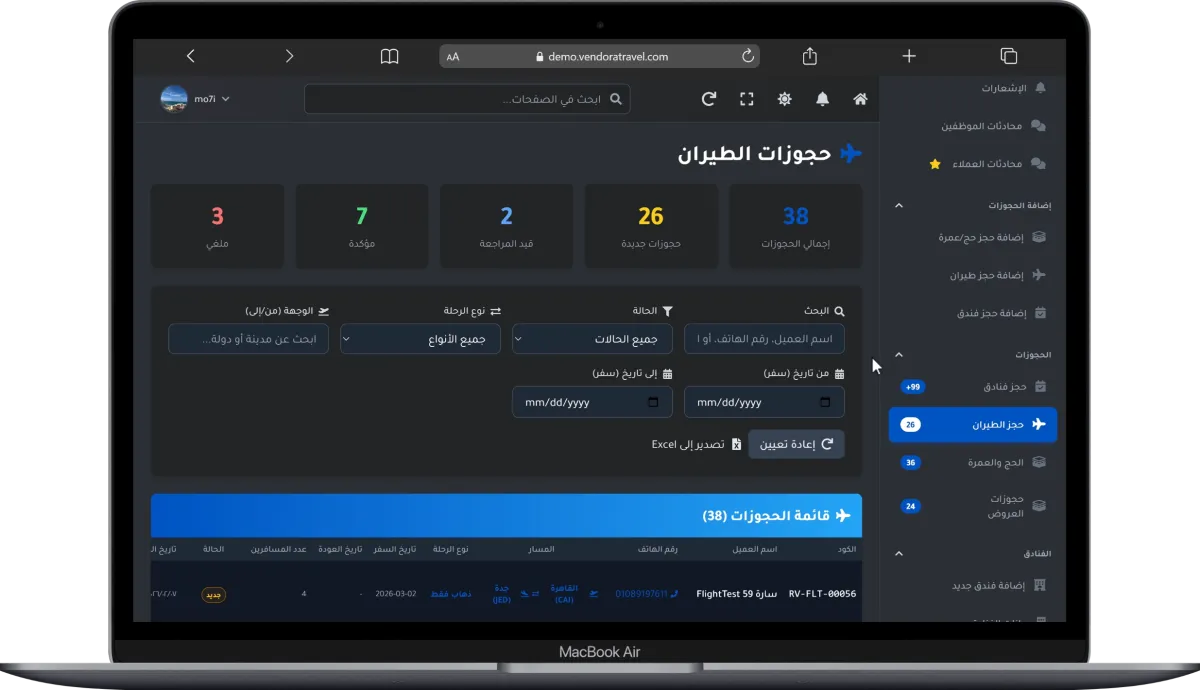Image resolution: width=1200 pixels, height=690 pixels.
Task: Click the مؤكدة 7 stat card
Action: pos(362,226)
